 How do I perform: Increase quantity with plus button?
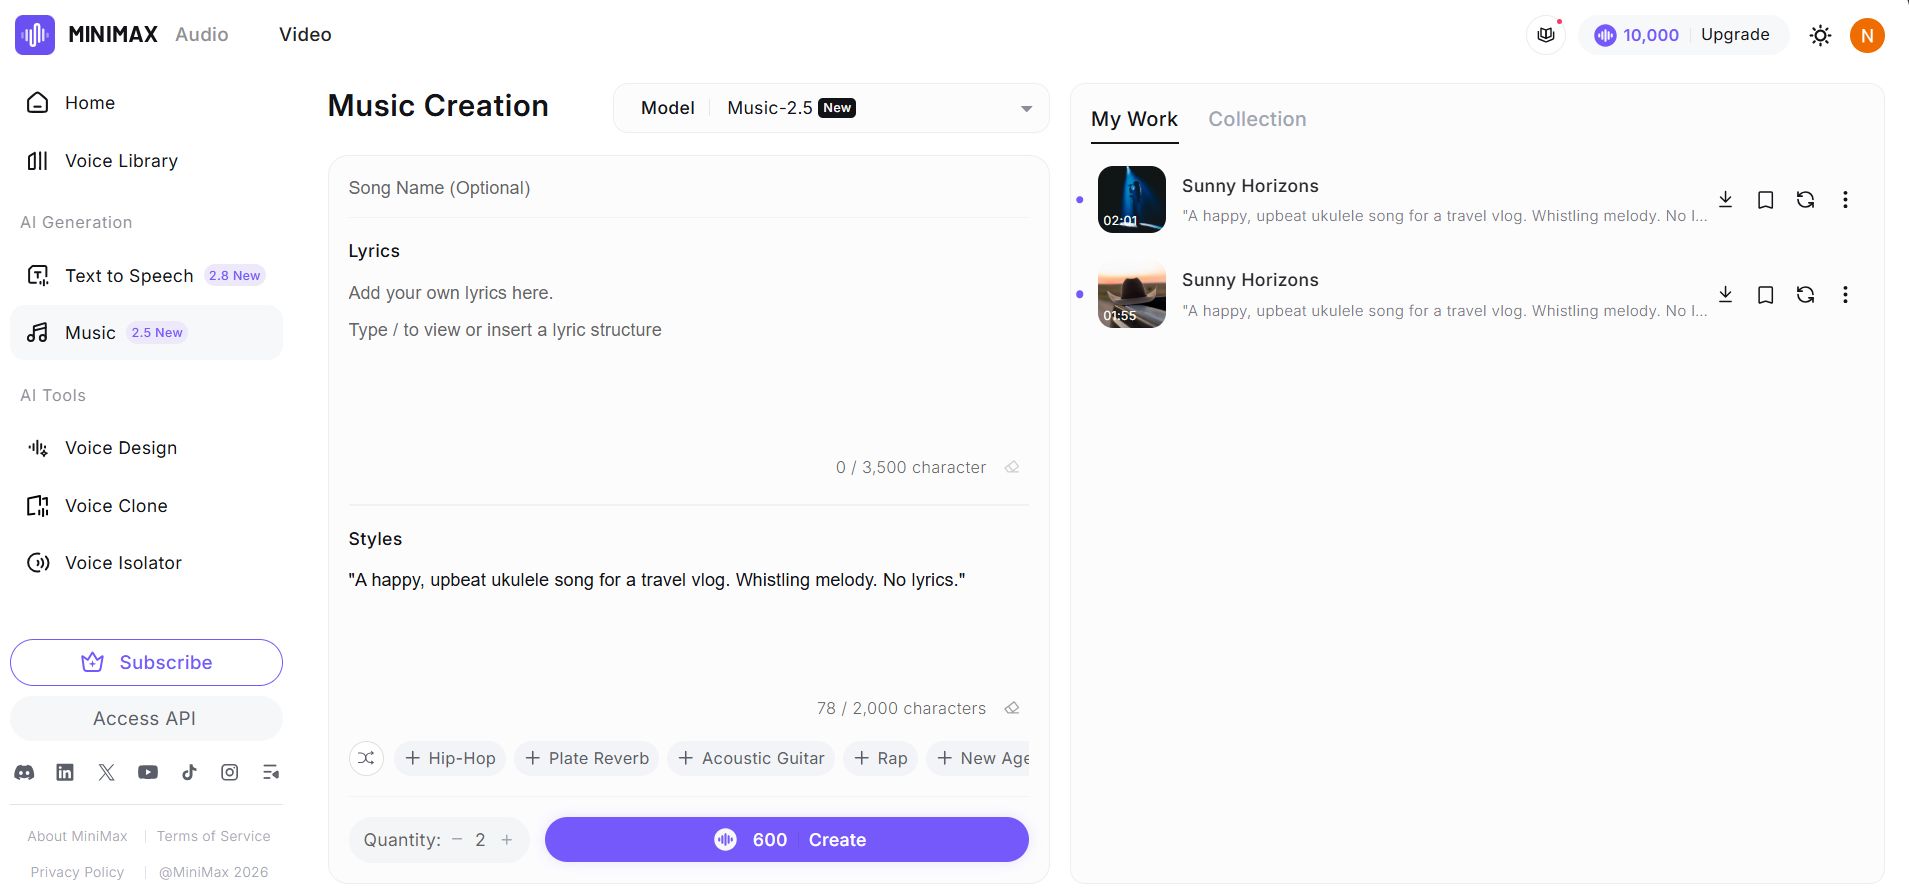pyautogui.click(x=507, y=840)
